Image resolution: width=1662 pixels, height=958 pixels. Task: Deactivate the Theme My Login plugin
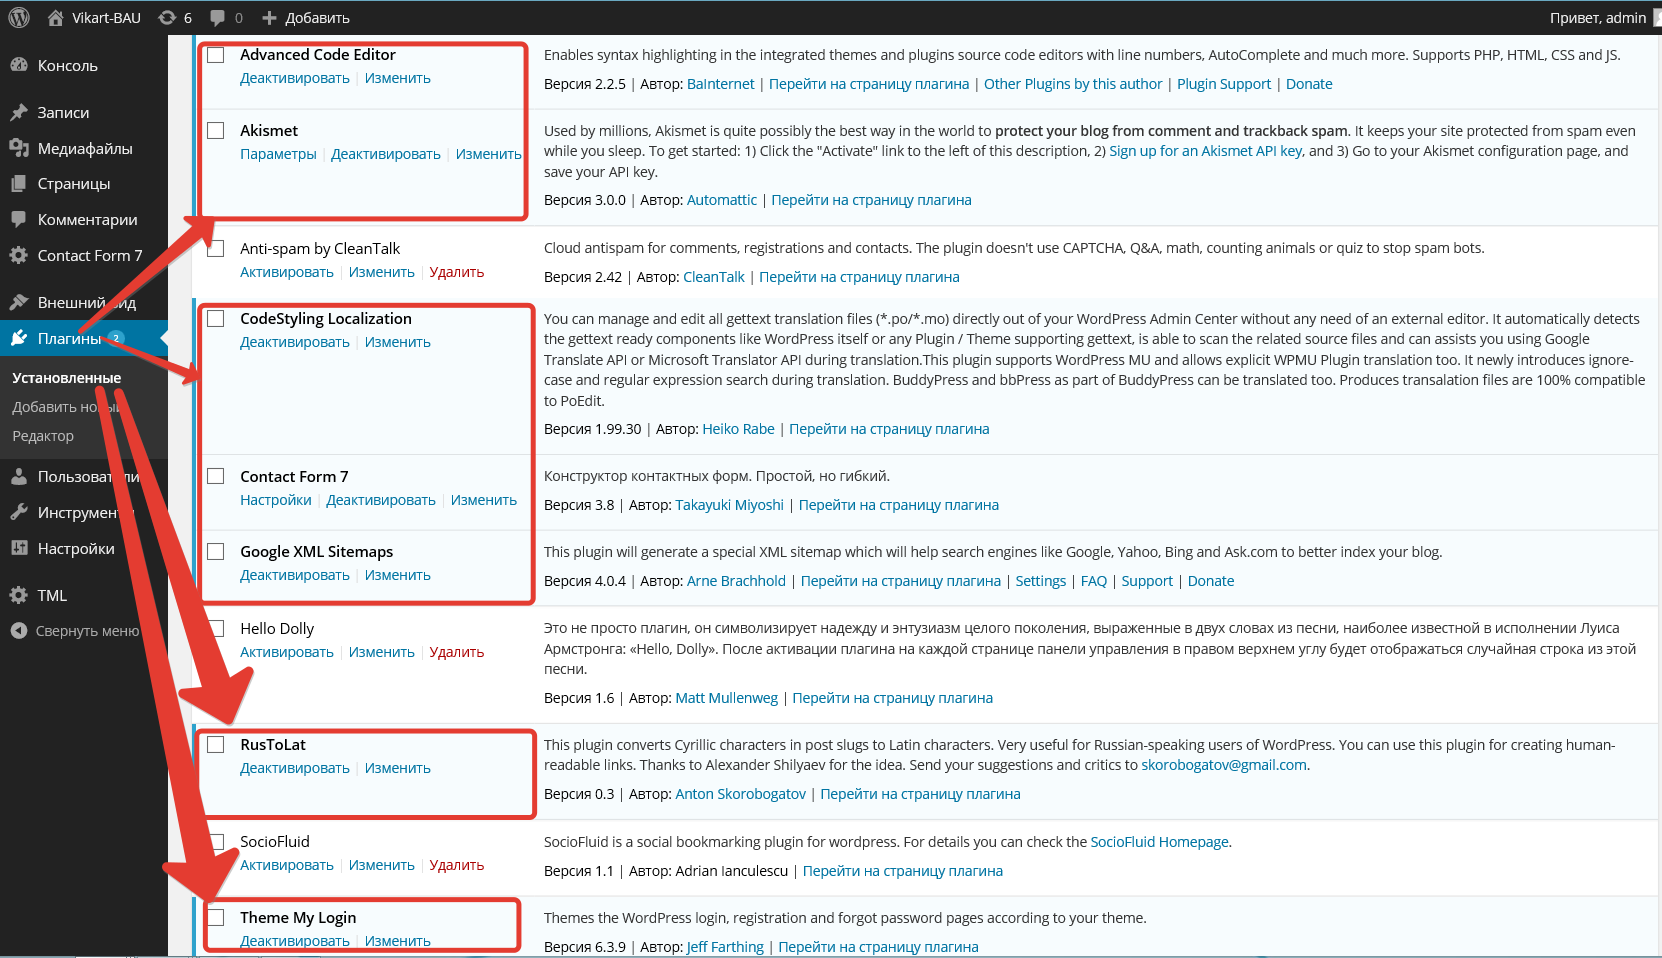tap(295, 941)
